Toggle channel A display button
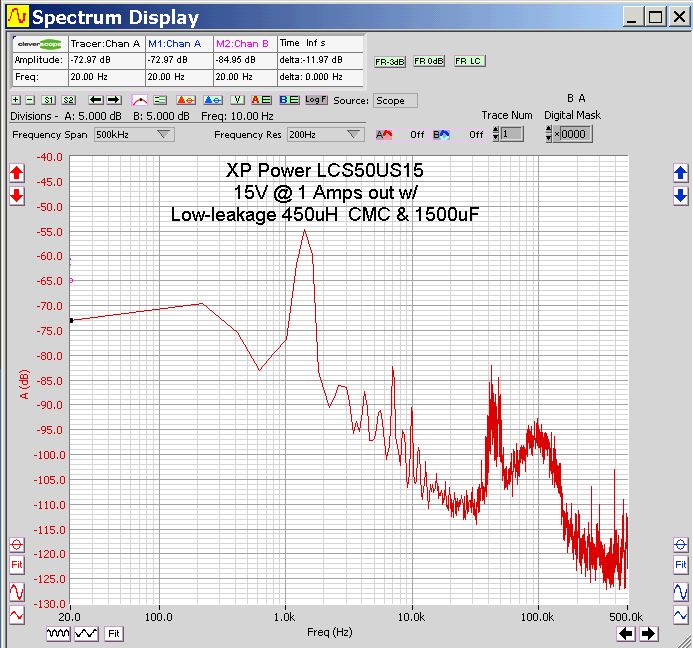Screen dimensions: 693x648 pyautogui.click(x=261, y=100)
